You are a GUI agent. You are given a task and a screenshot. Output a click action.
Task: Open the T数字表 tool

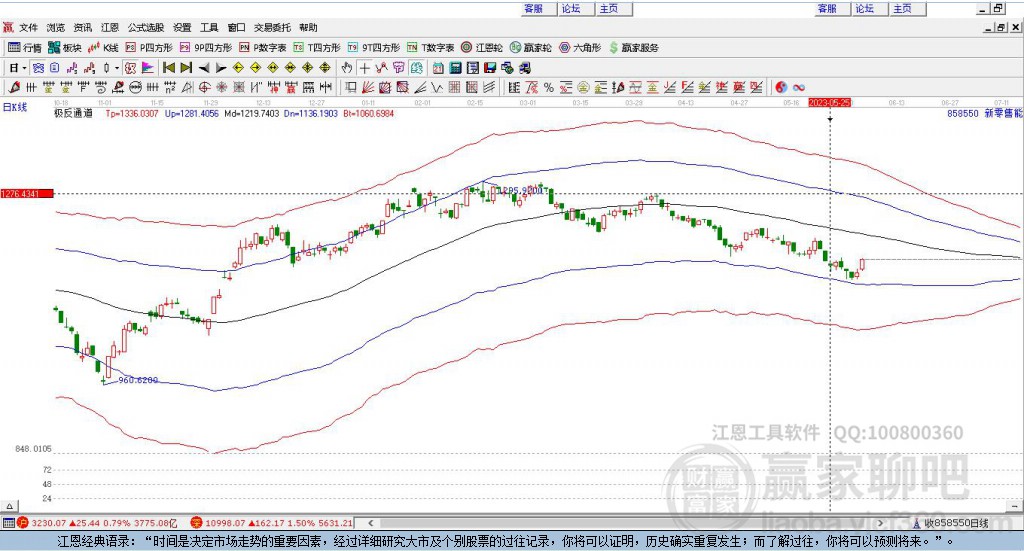430,48
